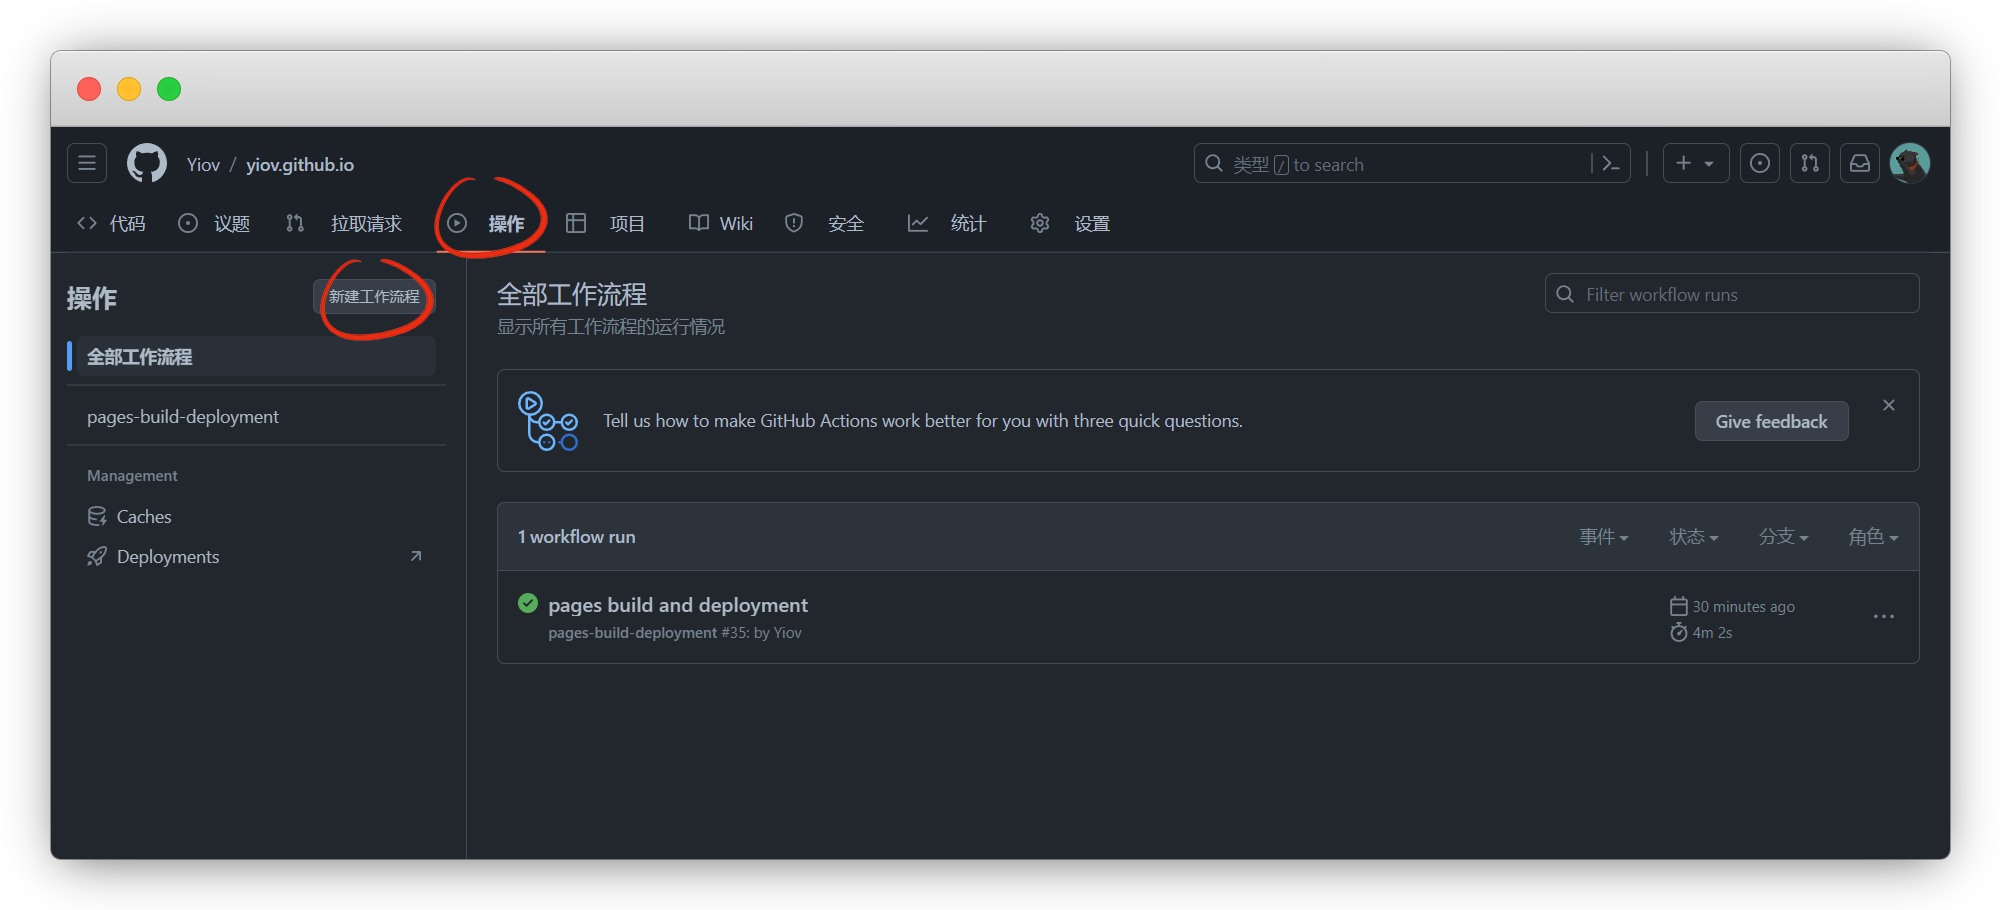Open the external link arrow next to Deployments

pos(417,556)
